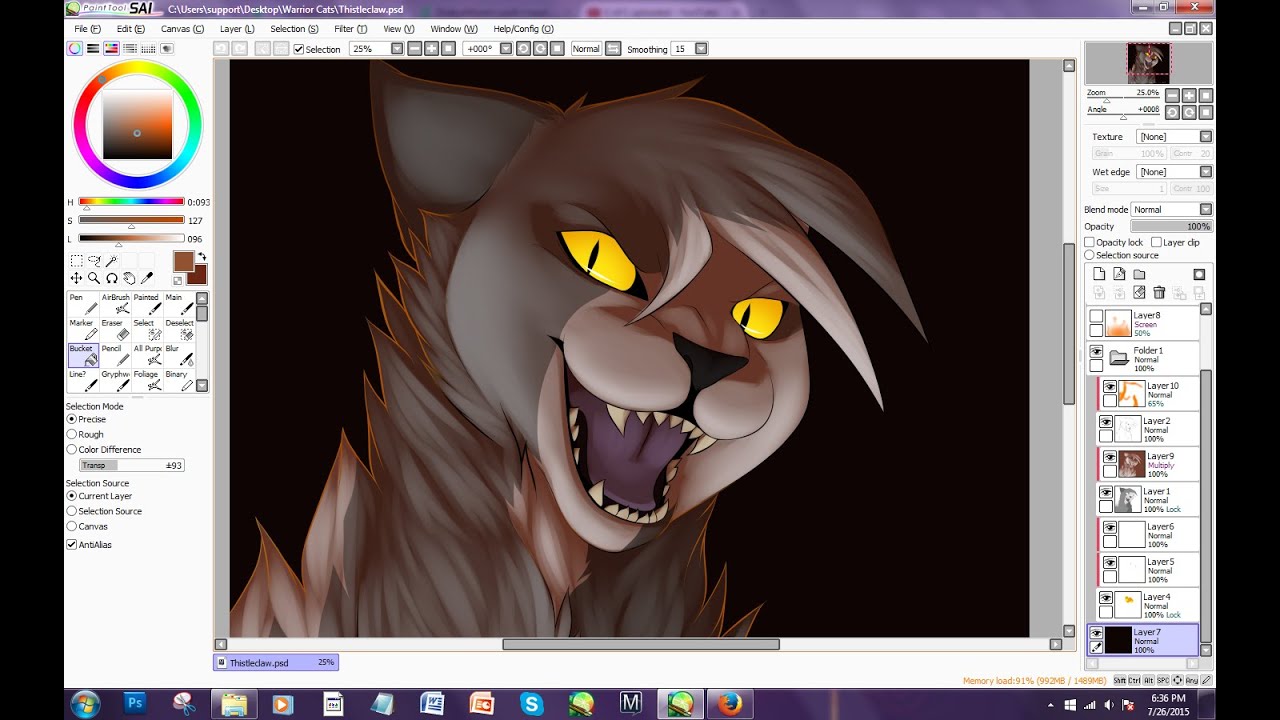Open the Canvas menu

[x=182, y=29]
